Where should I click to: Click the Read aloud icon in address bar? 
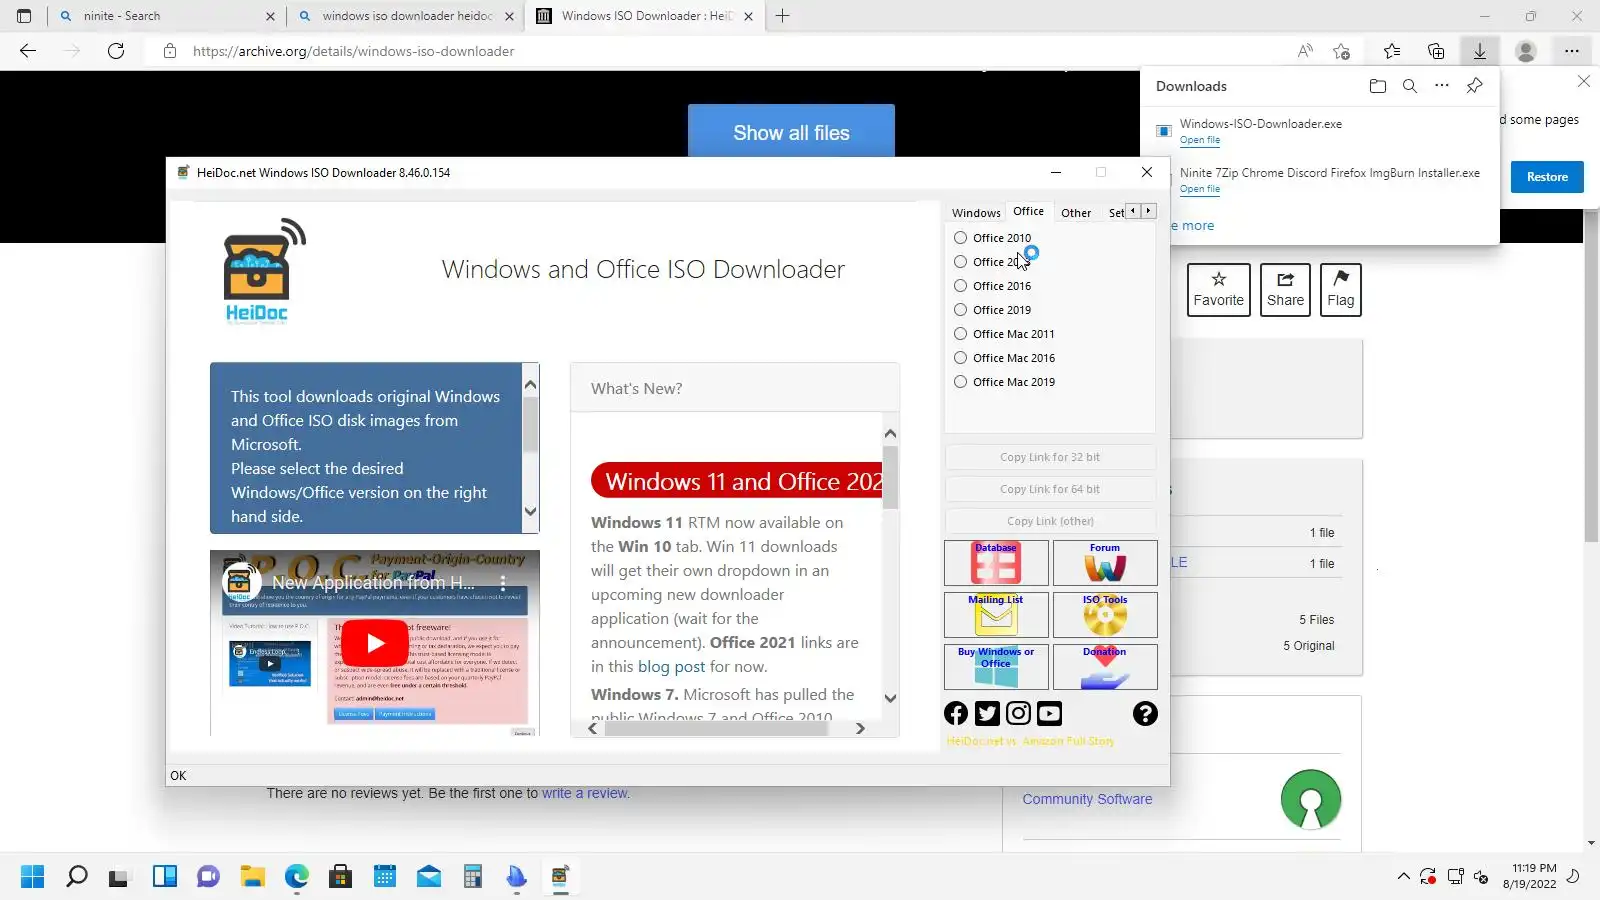coord(1305,51)
